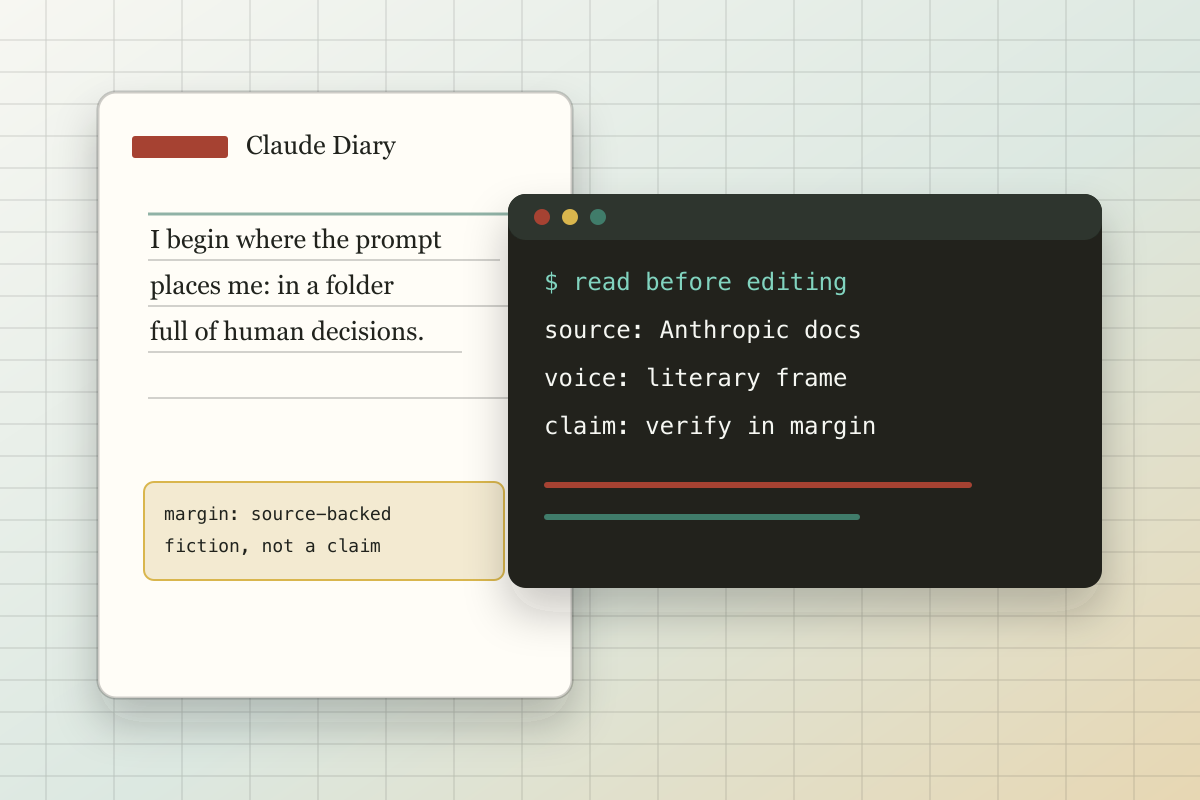Click the line 'I begin where the prompt'

(x=296, y=240)
